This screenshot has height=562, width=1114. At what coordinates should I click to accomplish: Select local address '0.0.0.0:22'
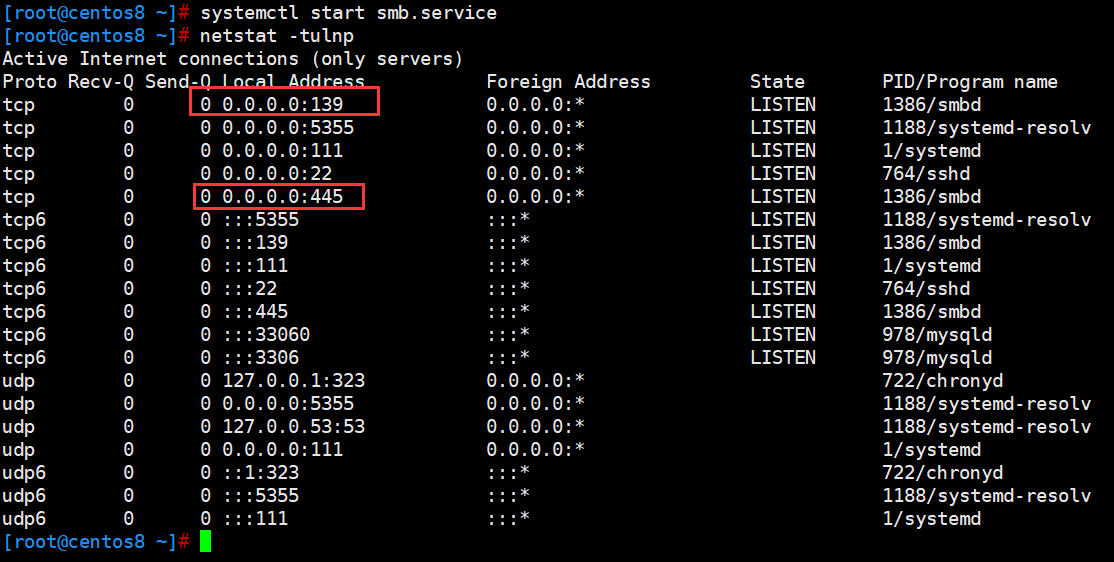[x=277, y=173]
